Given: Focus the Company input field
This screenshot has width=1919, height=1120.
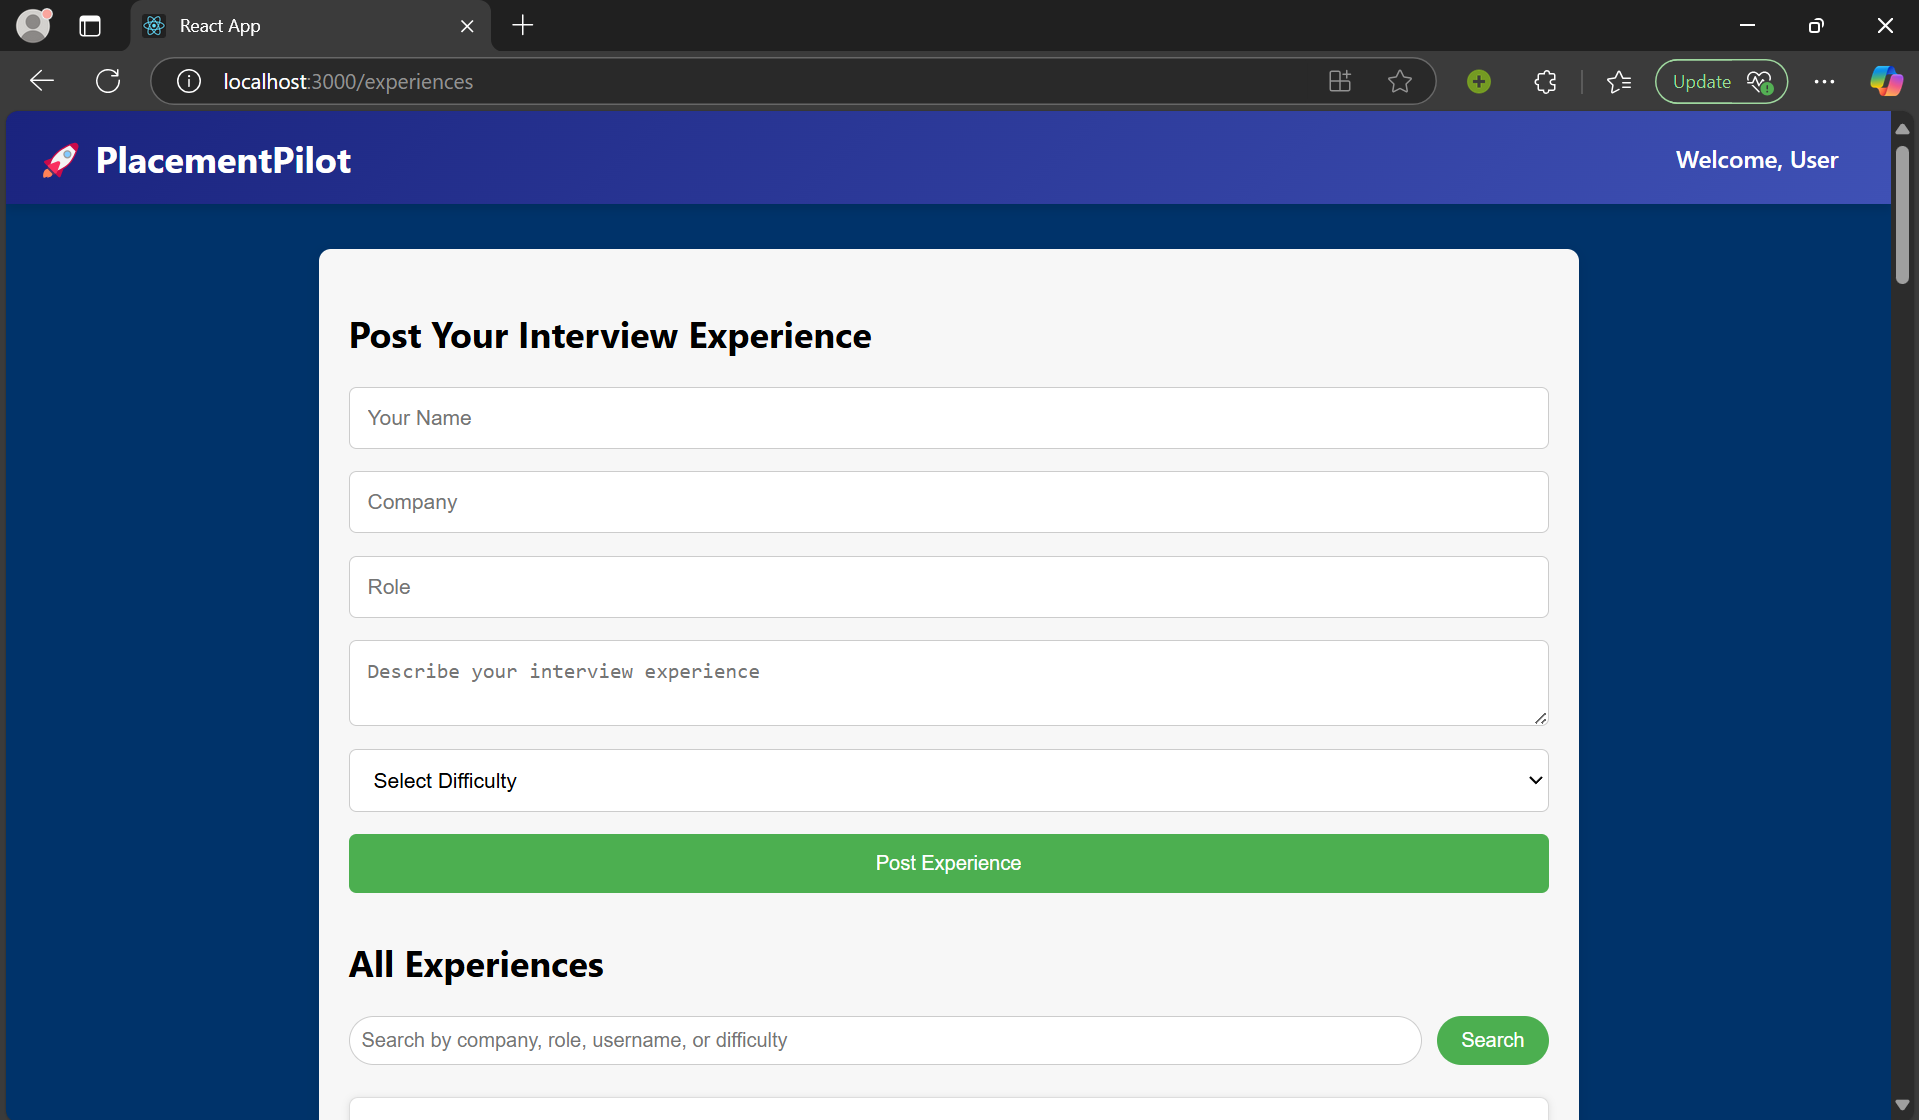Looking at the screenshot, I should (948, 502).
